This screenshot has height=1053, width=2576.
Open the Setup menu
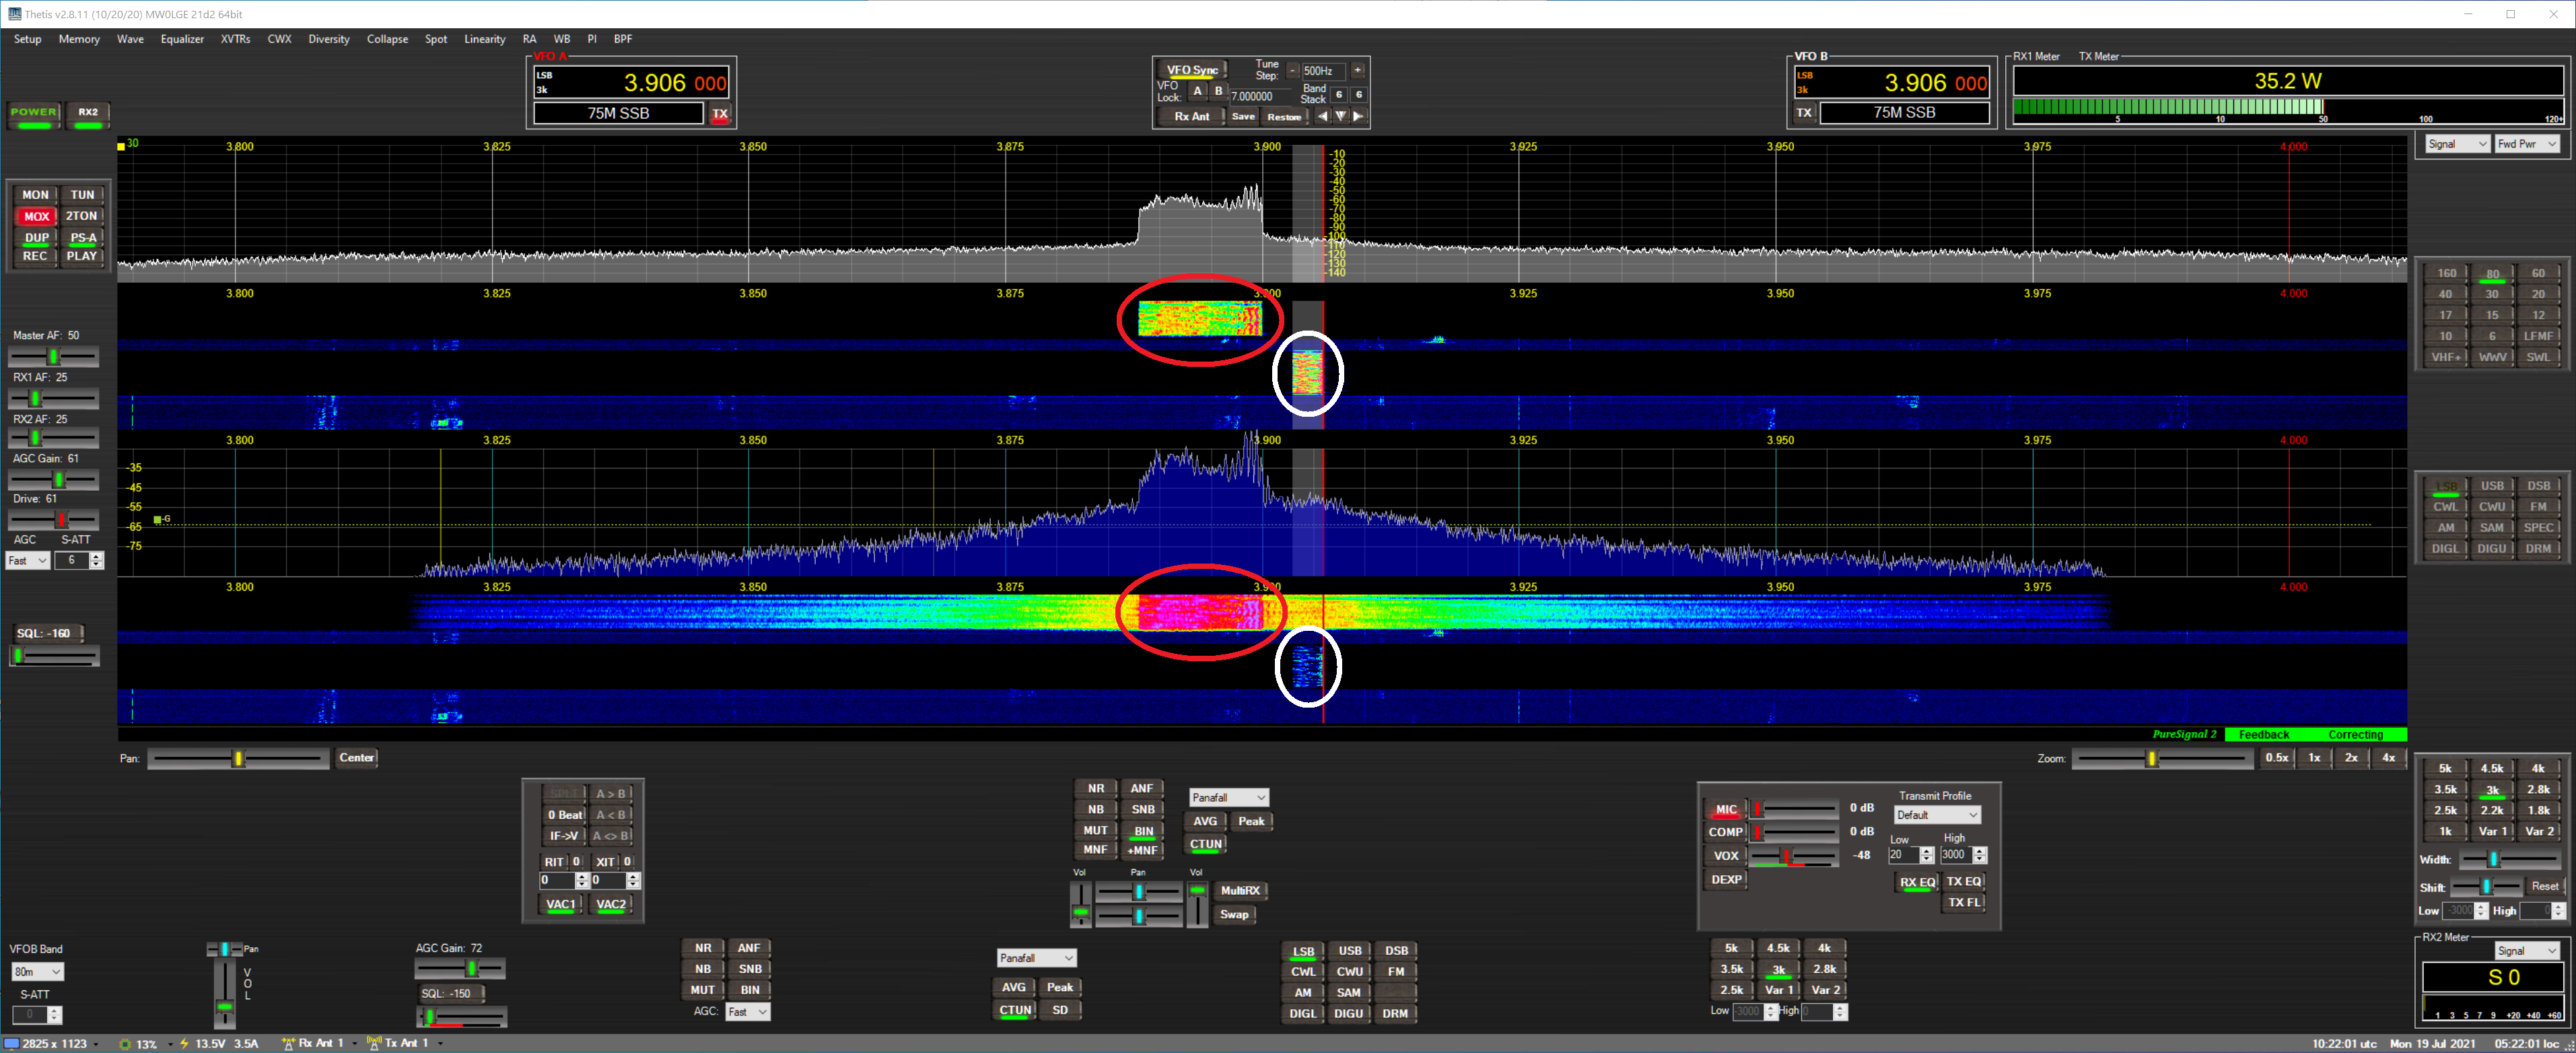pyautogui.click(x=27, y=39)
